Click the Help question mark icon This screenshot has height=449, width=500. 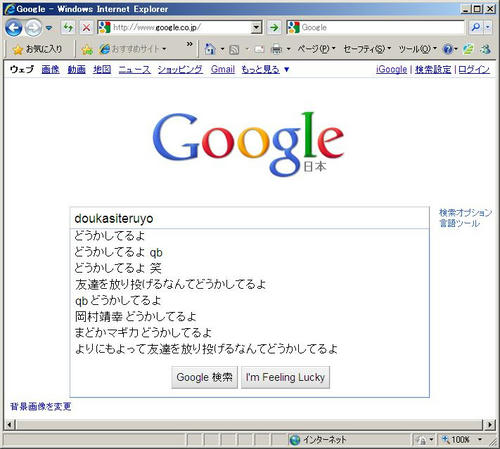coord(448,49)
